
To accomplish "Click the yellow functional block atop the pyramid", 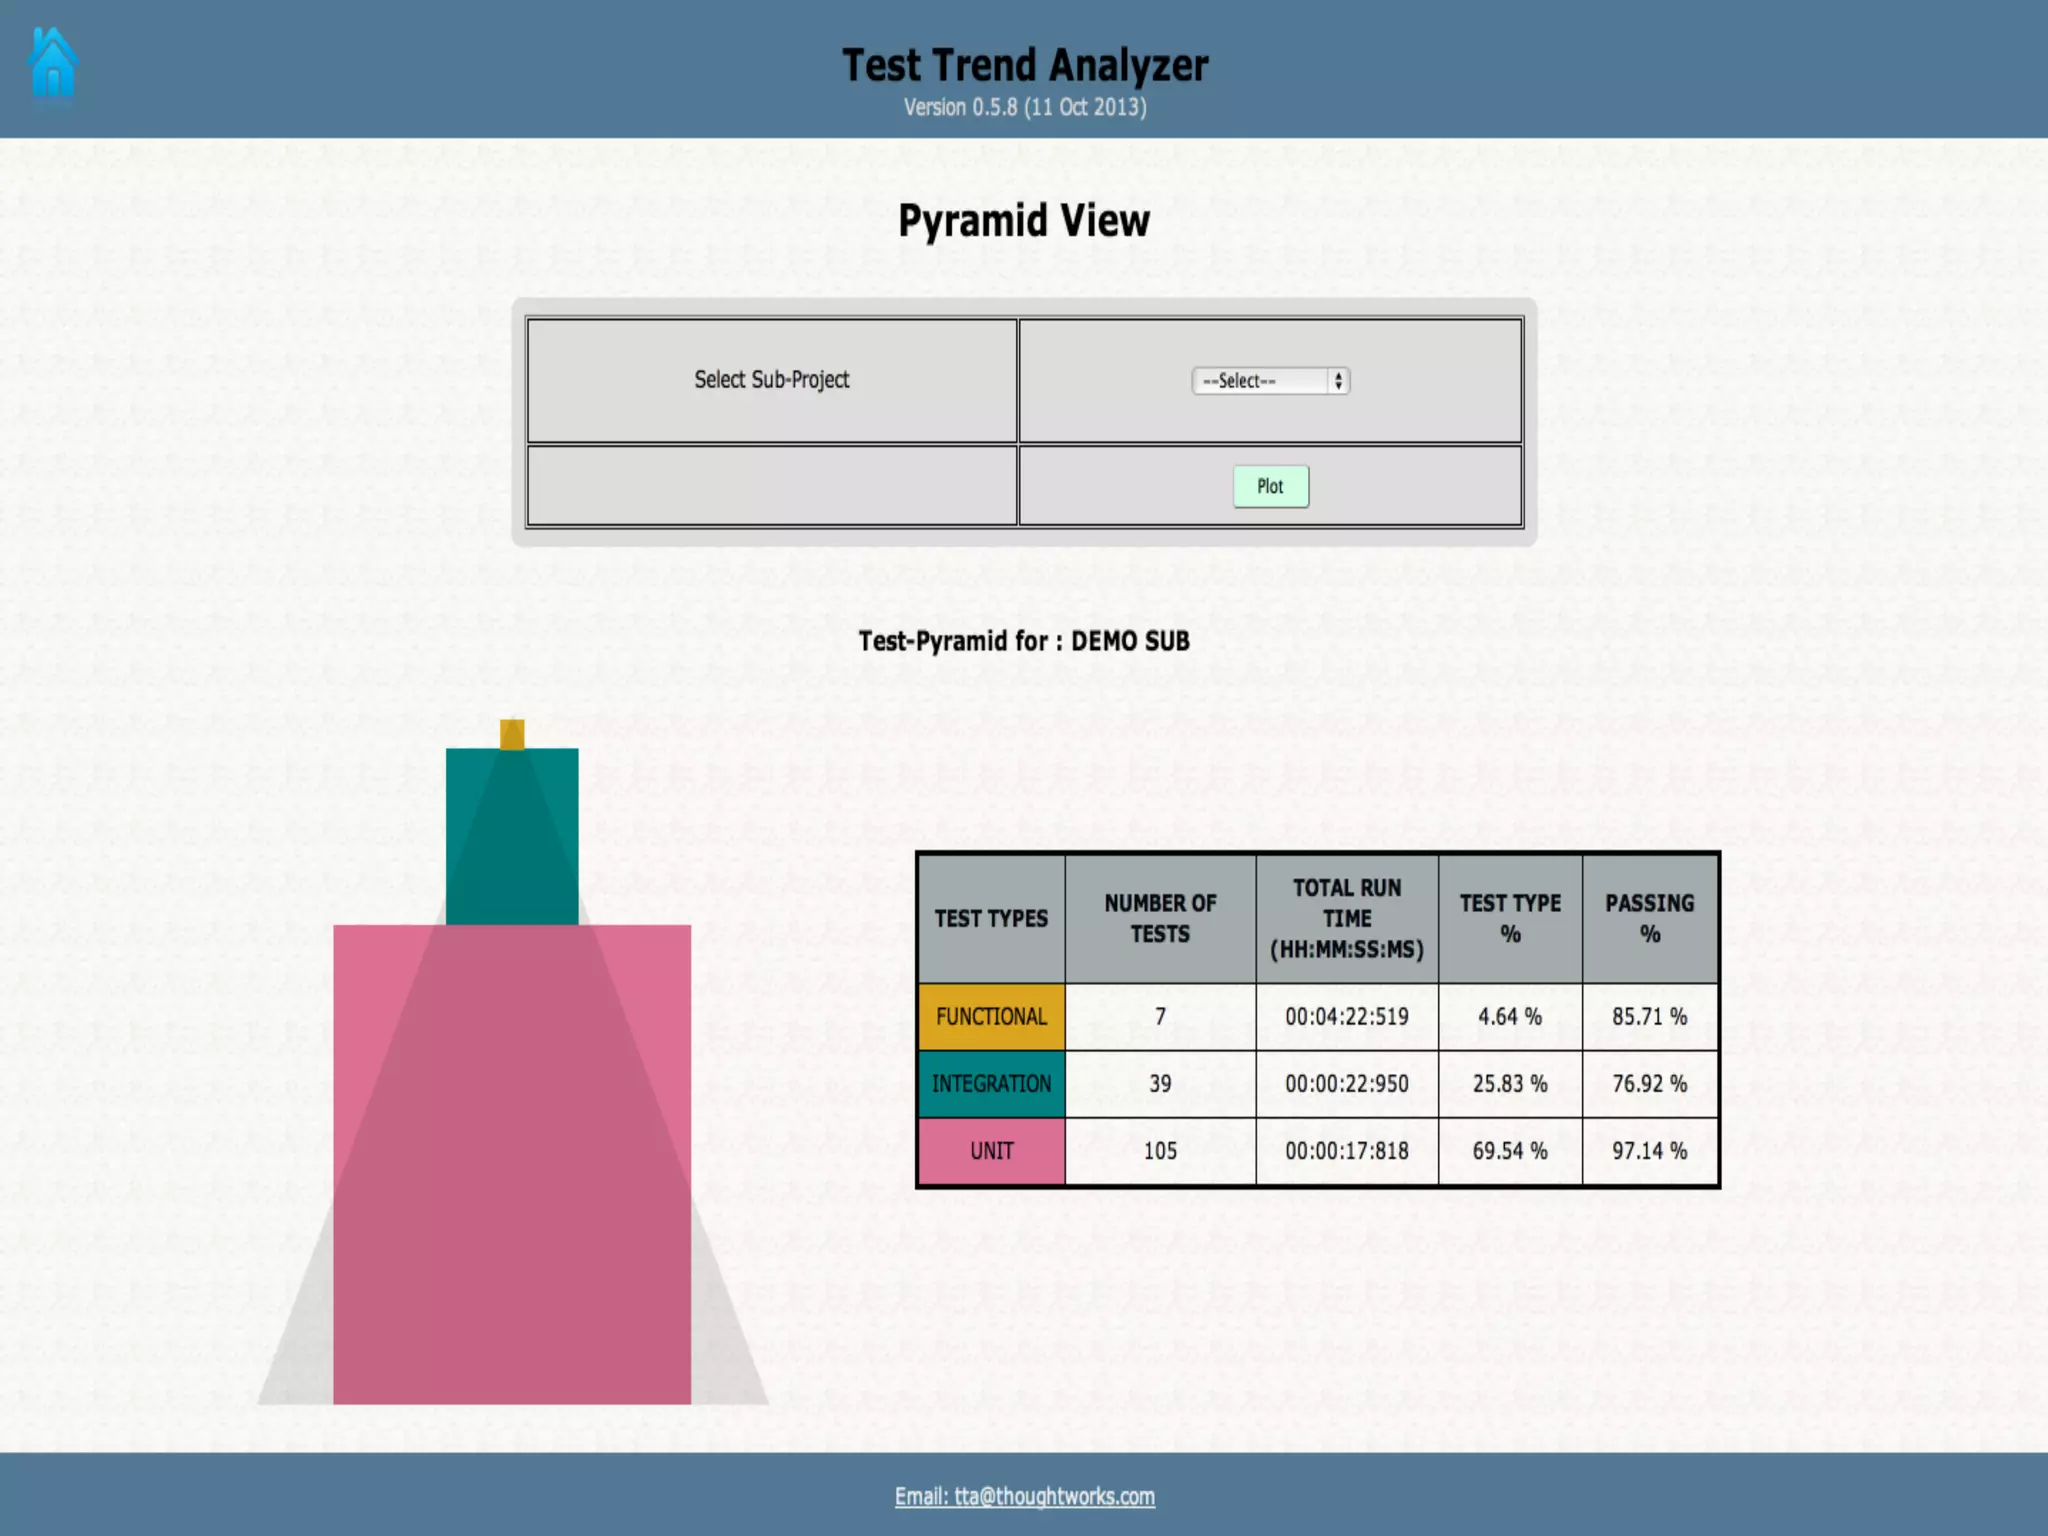I will tap(512, 734).
